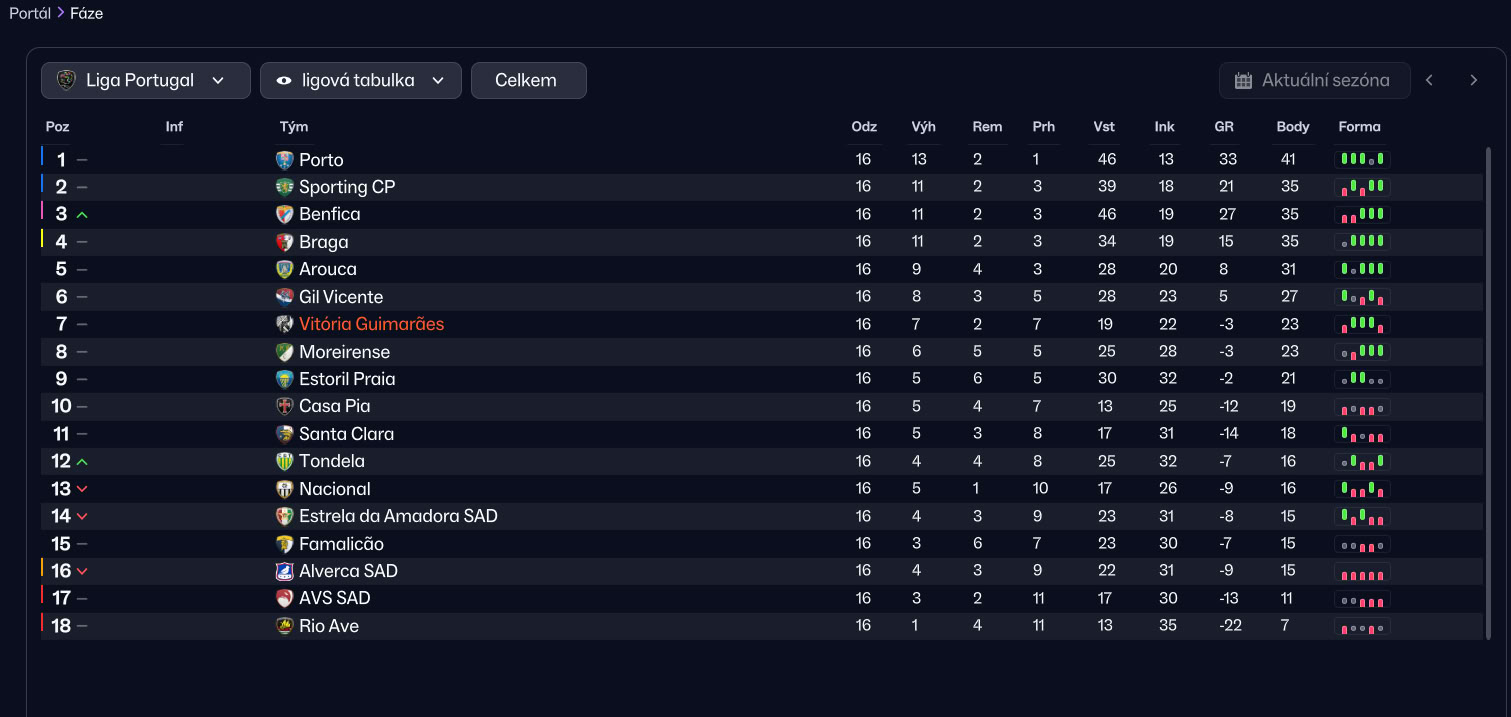Sort table by Forma column header

[1359, 127]
